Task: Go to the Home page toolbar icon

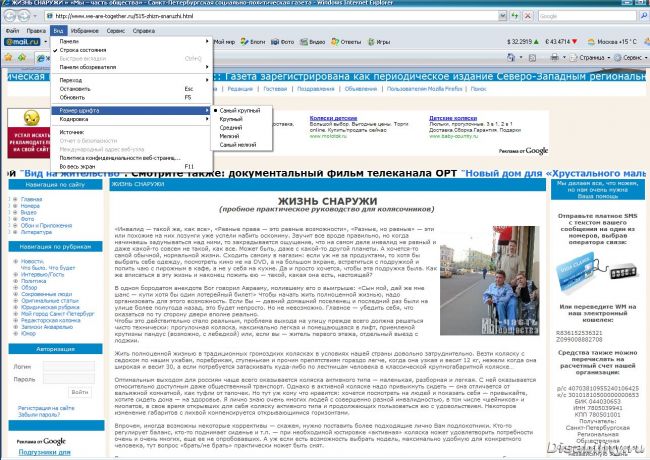Action: (x=511, y=58)
